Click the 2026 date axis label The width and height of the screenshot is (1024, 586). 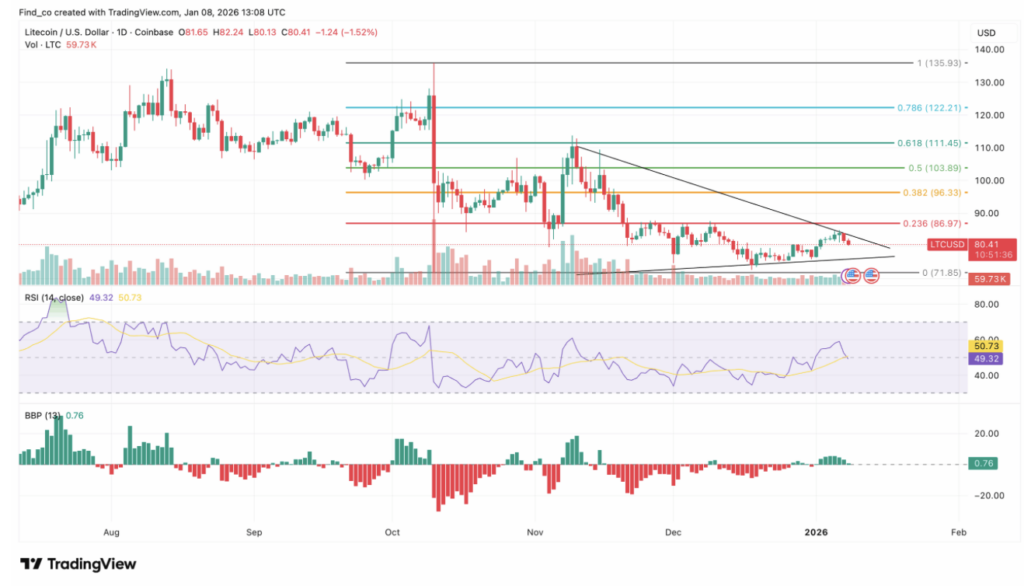(x=815, y=533)
